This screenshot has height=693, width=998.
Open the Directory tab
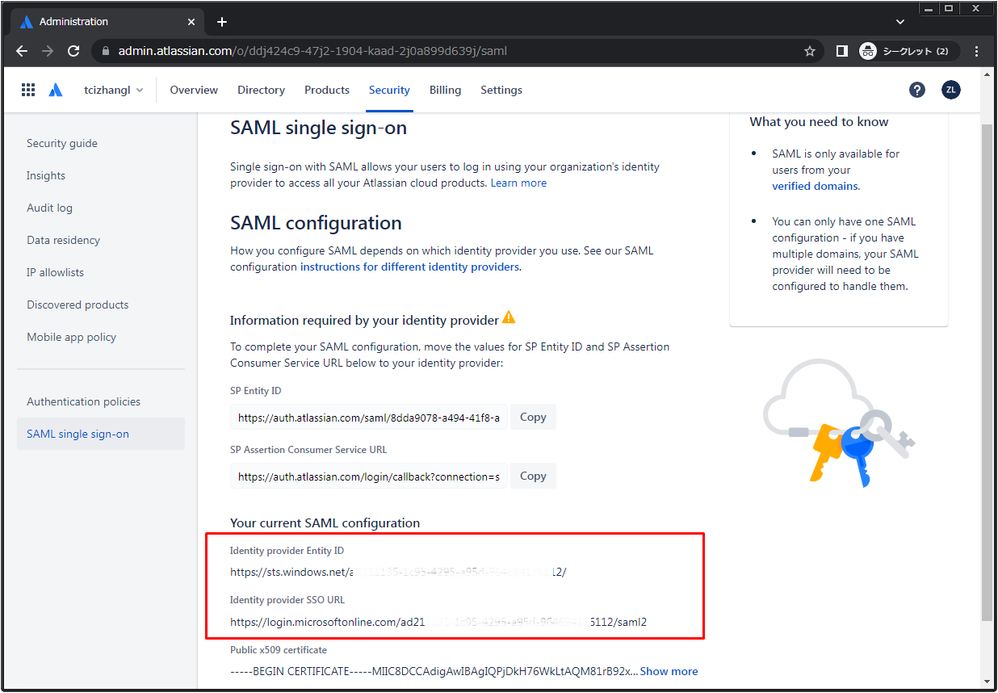coord(261,90)
